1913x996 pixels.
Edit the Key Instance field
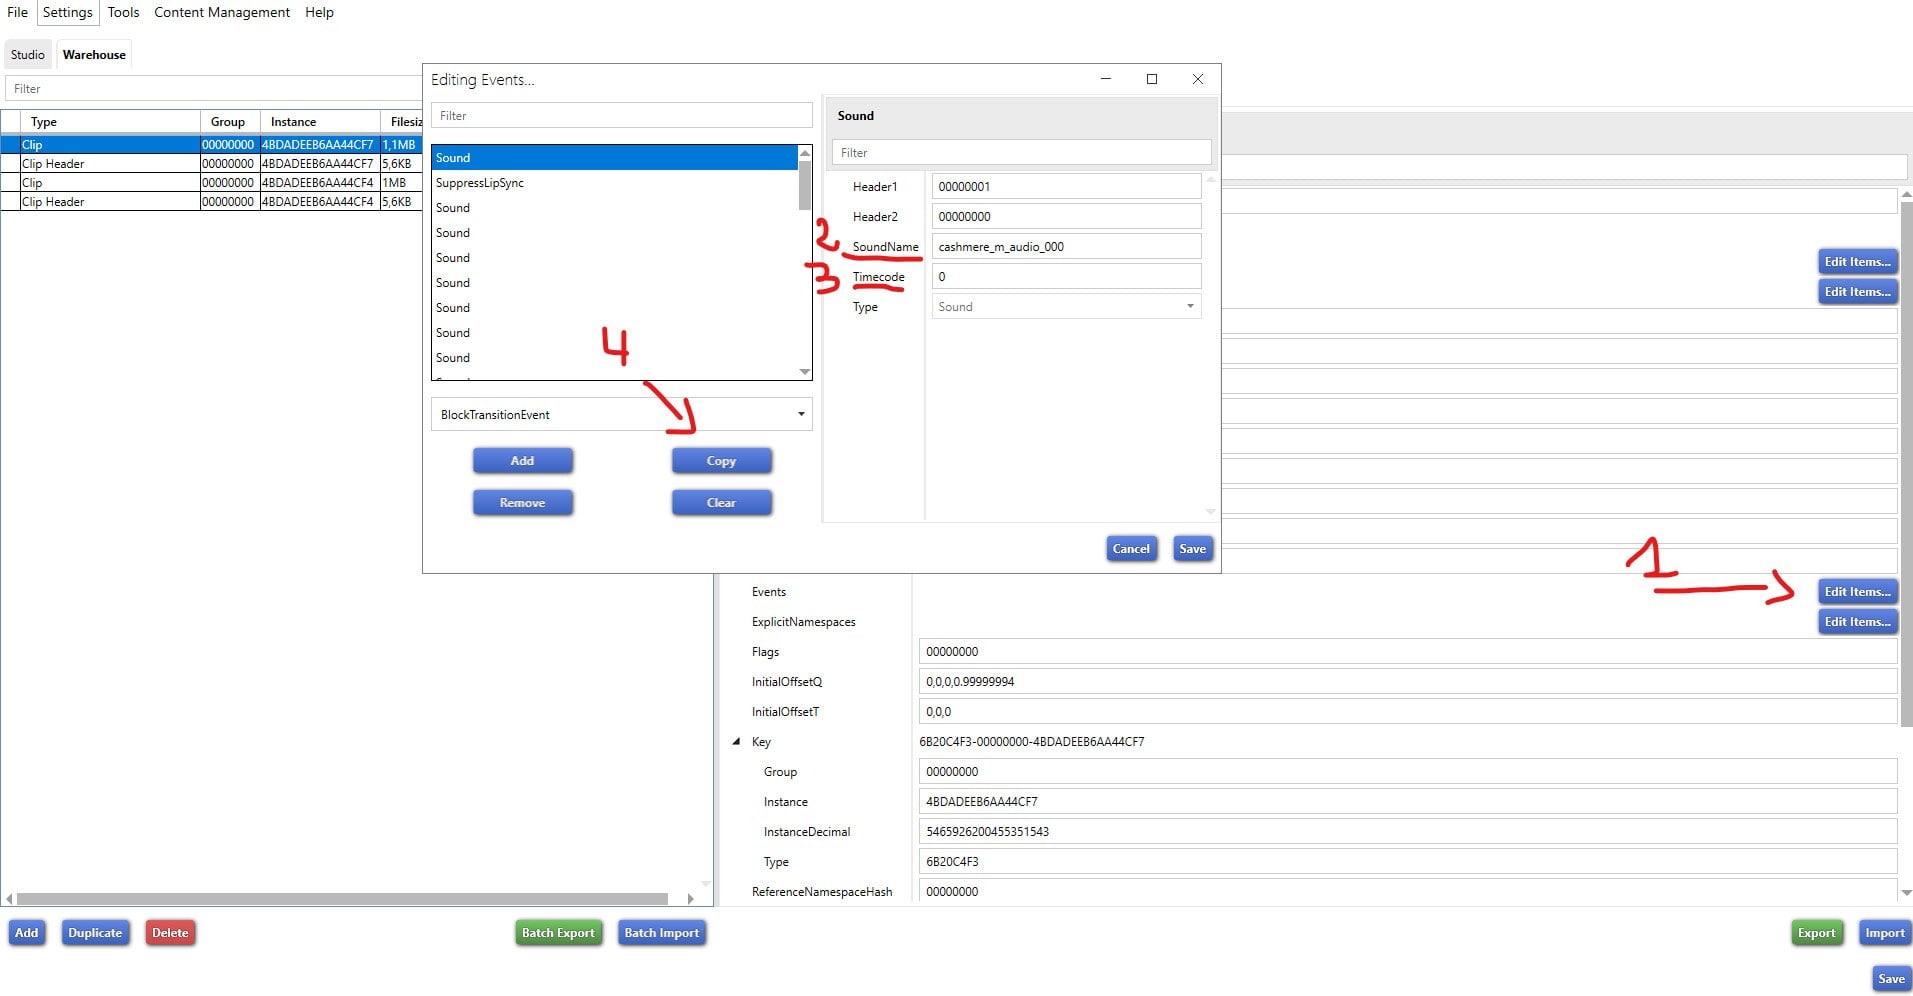(x=1407, y=802)
